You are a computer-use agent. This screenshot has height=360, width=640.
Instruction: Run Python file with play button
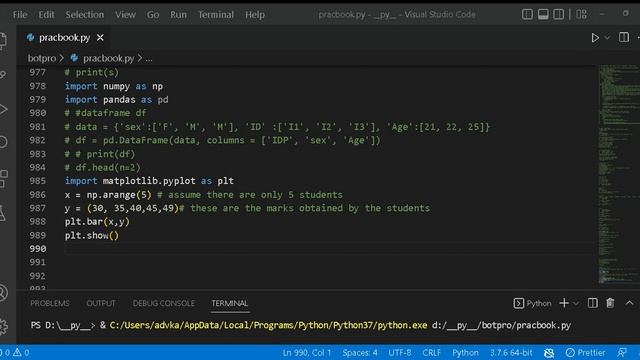click(x=595, y=38)
